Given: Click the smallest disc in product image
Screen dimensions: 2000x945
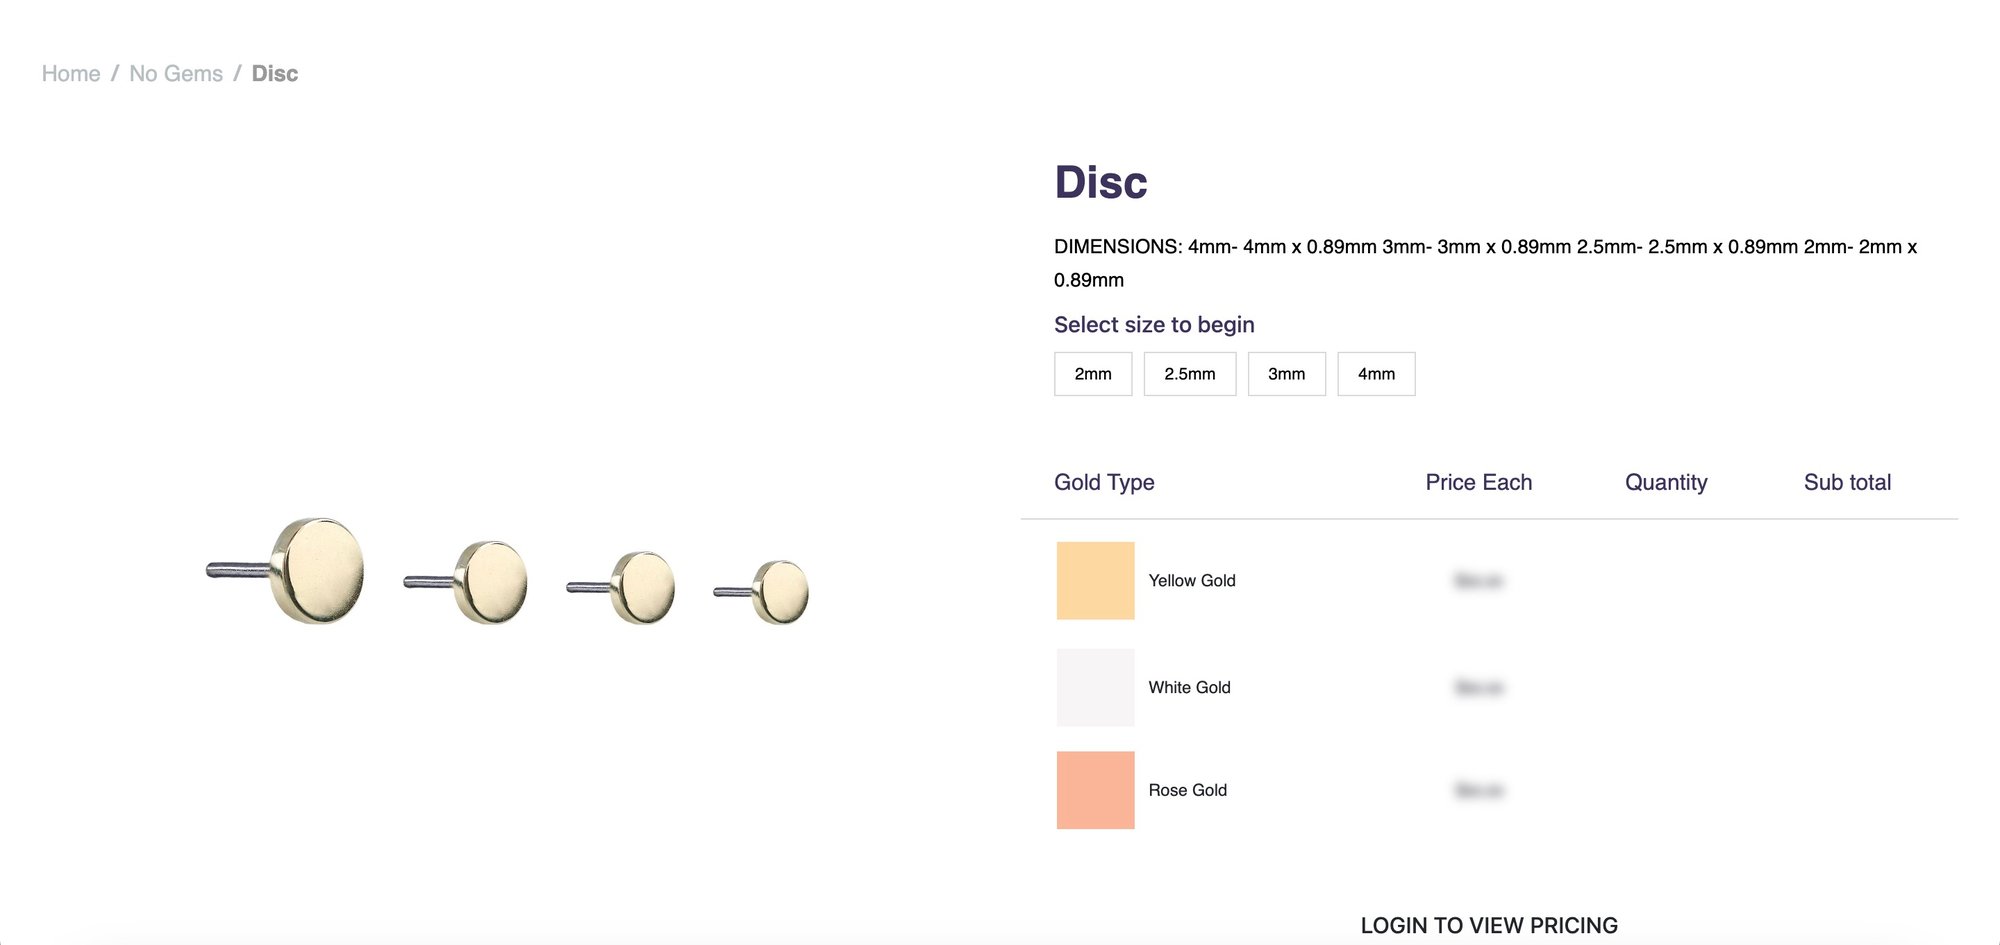Looking at the screenshot, I should [781, 592].
